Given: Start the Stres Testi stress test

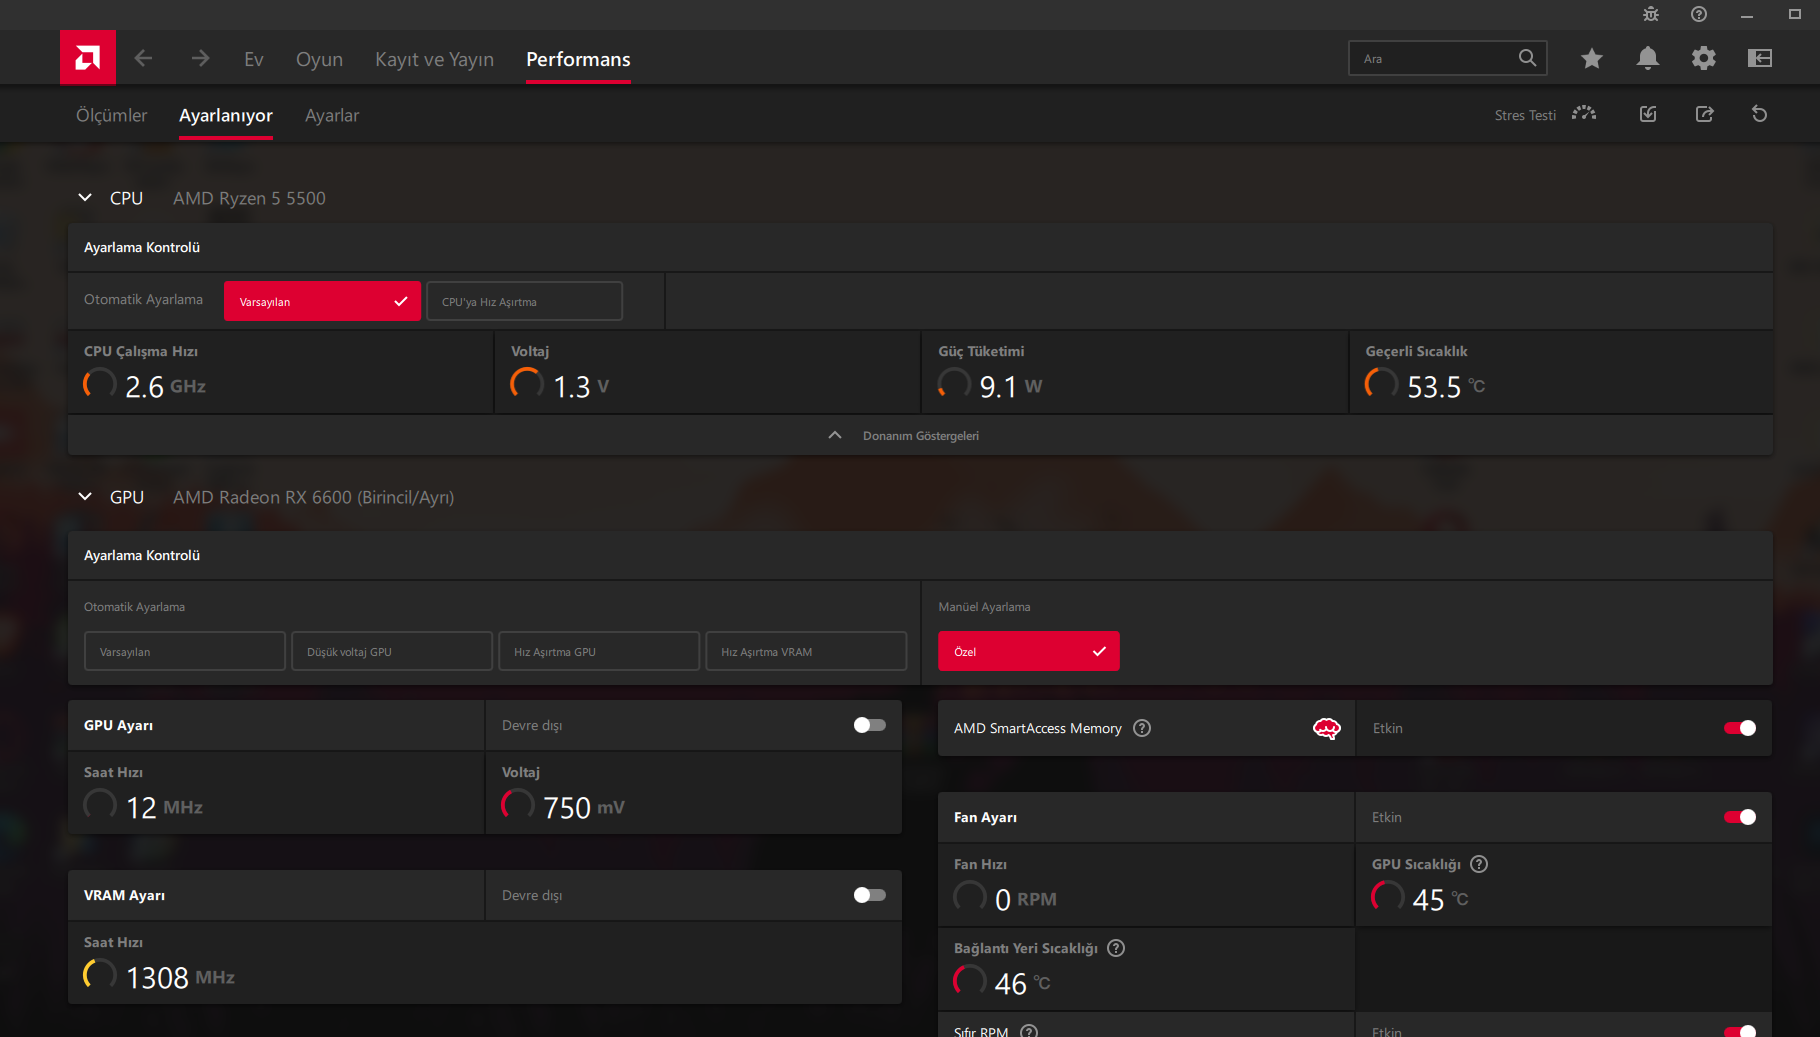Looking at the screenshot, I should click(x=1546, y=115).
